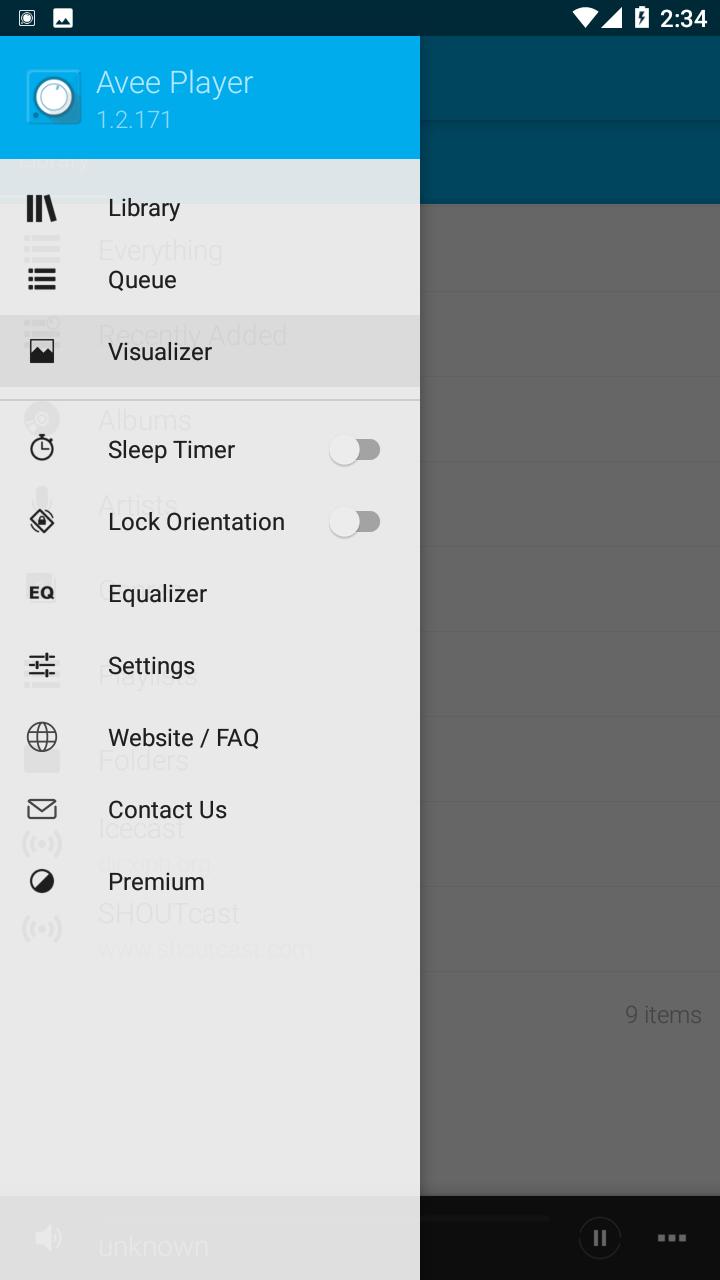Open Website / FAQ link
The height and width of the screenshot is (1280, 720).
(183, 738)
